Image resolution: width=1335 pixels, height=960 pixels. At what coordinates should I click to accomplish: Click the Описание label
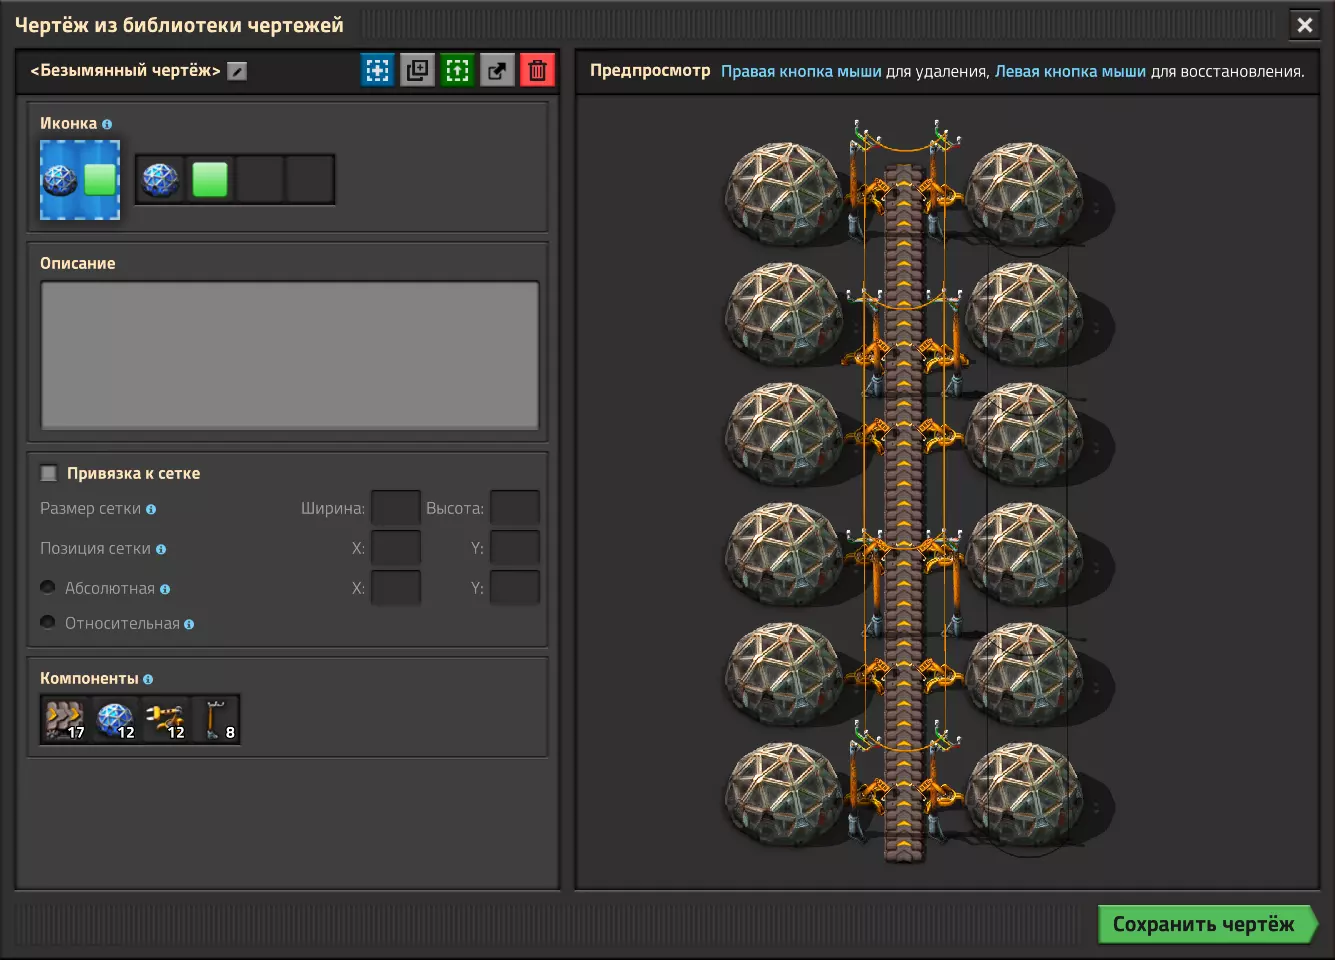[78, 263]
